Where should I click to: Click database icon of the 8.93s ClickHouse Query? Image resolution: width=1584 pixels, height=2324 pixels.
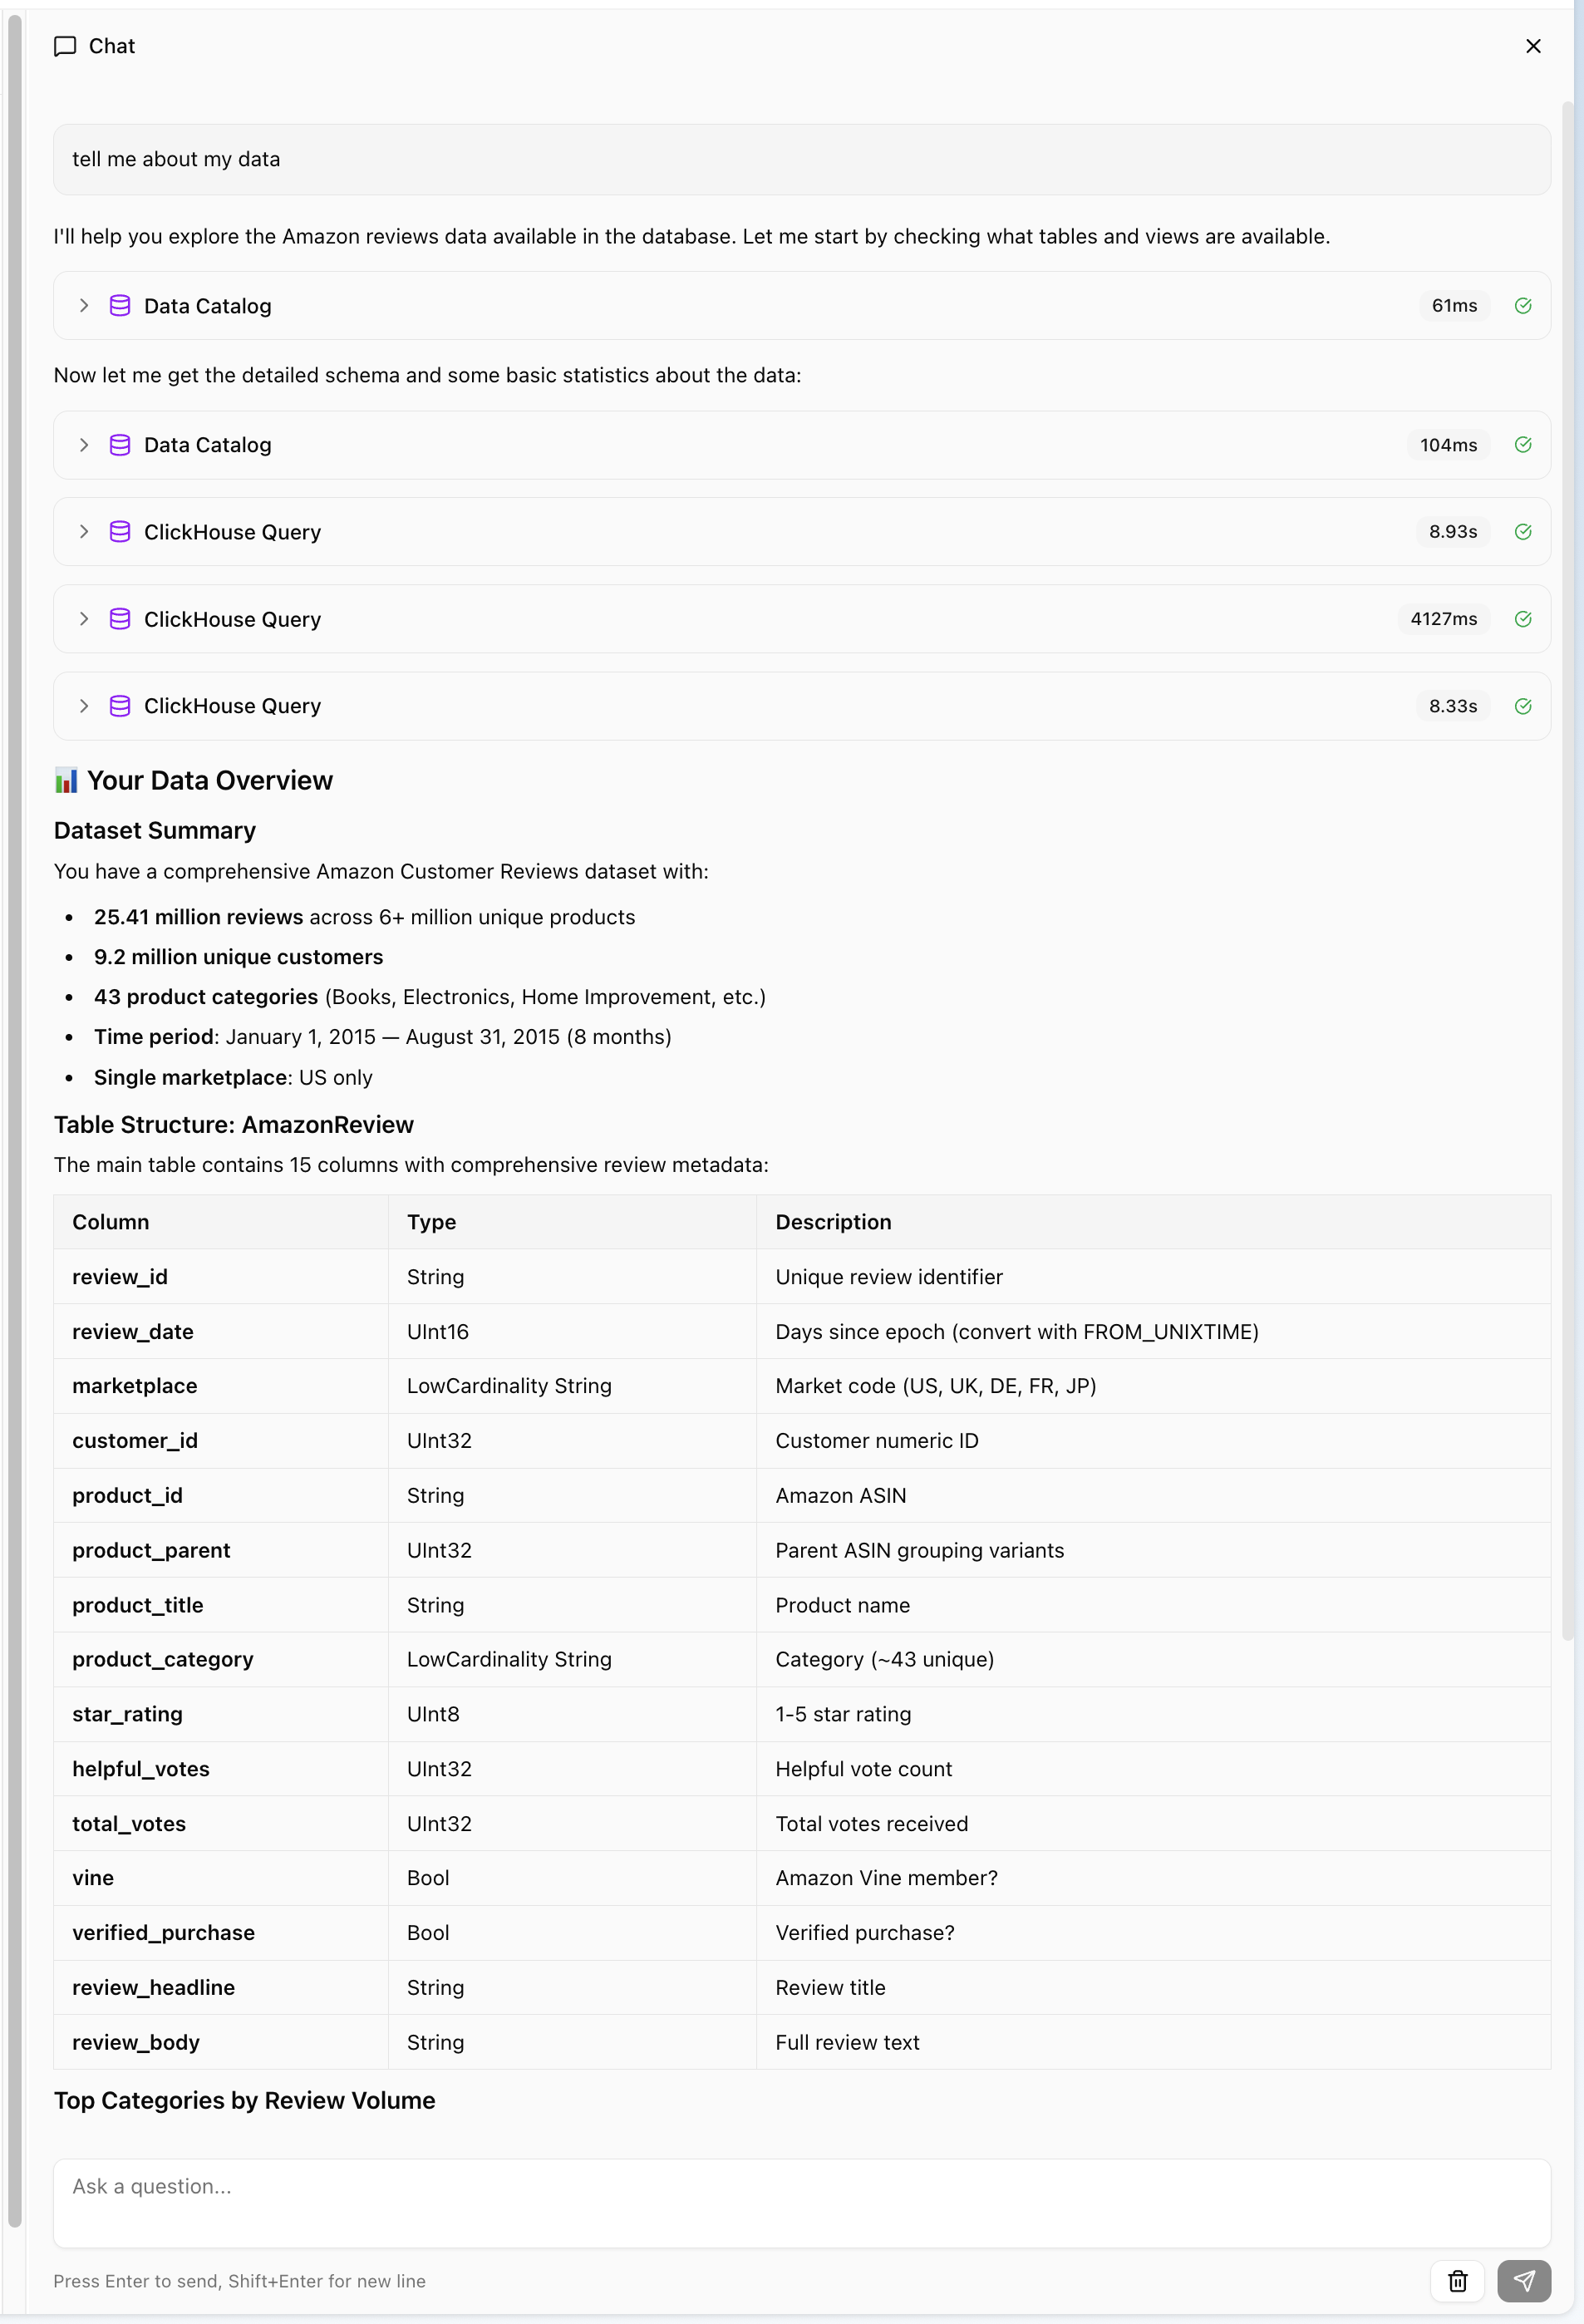point(120,532)
